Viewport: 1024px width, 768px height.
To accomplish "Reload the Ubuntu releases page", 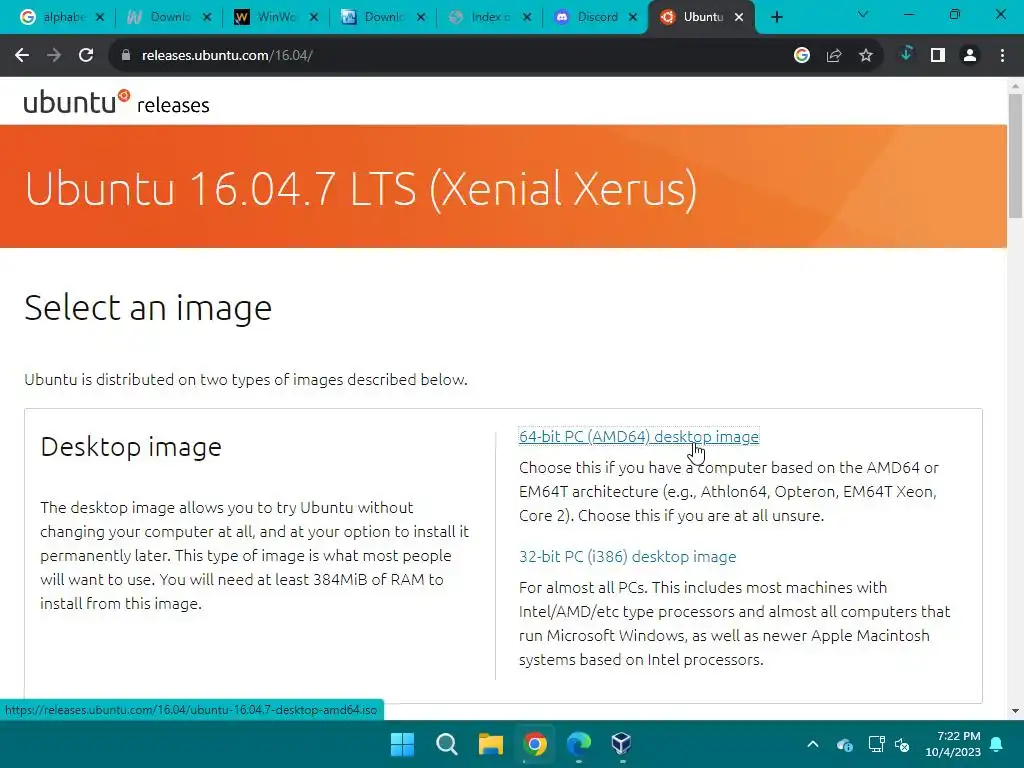I will pos(86,56).
